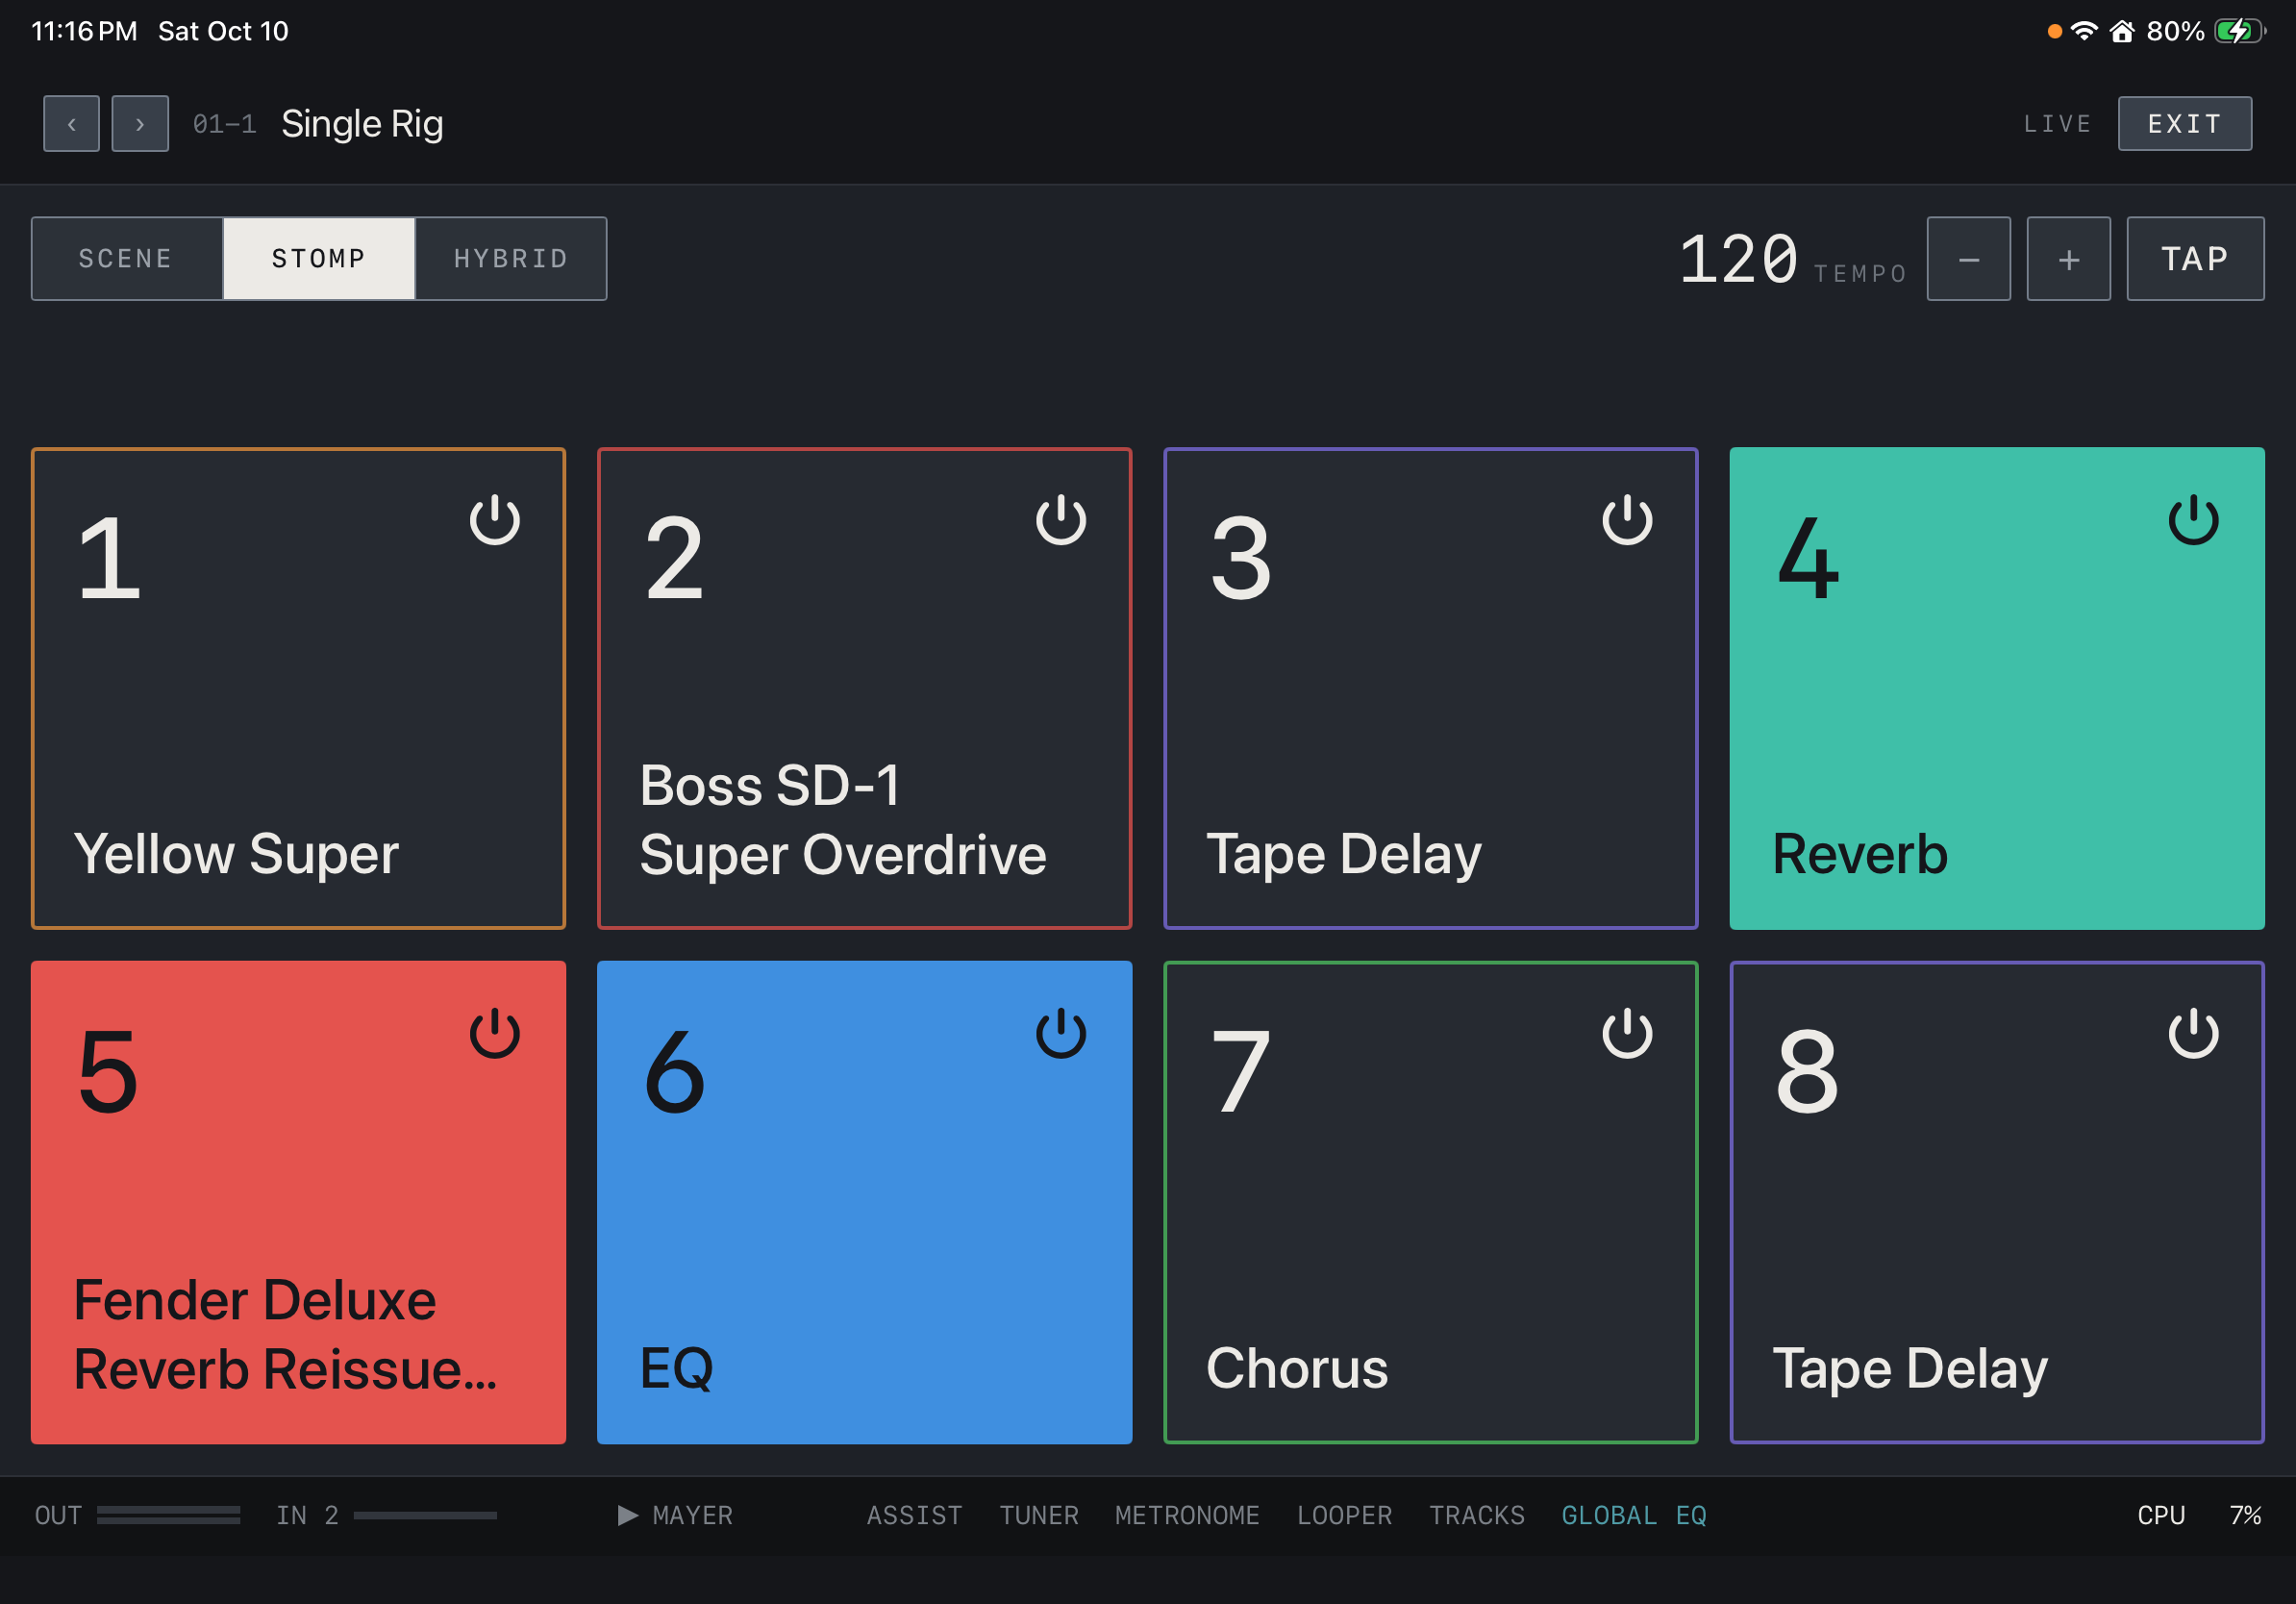Toggle power icon on stomp 6 EQ
2296x1604 pixels.
[1060, 1033]
